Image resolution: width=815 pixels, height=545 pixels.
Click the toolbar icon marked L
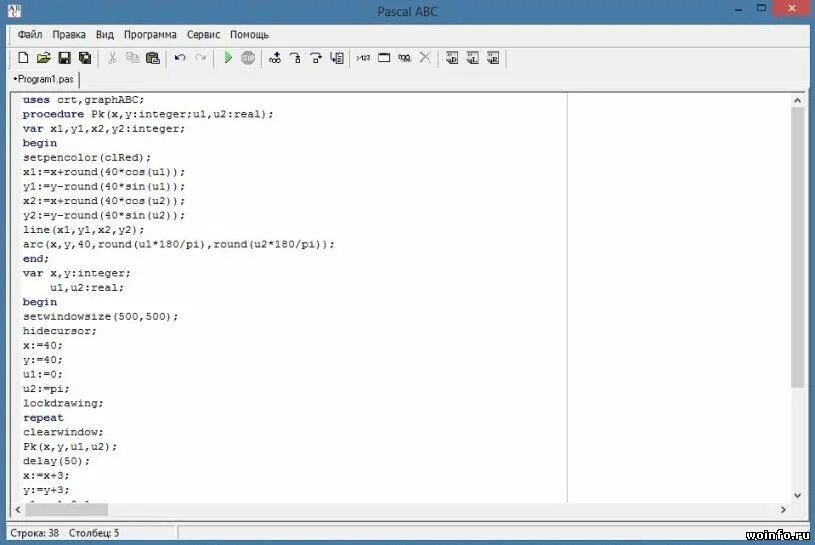(x=472, y=58)
